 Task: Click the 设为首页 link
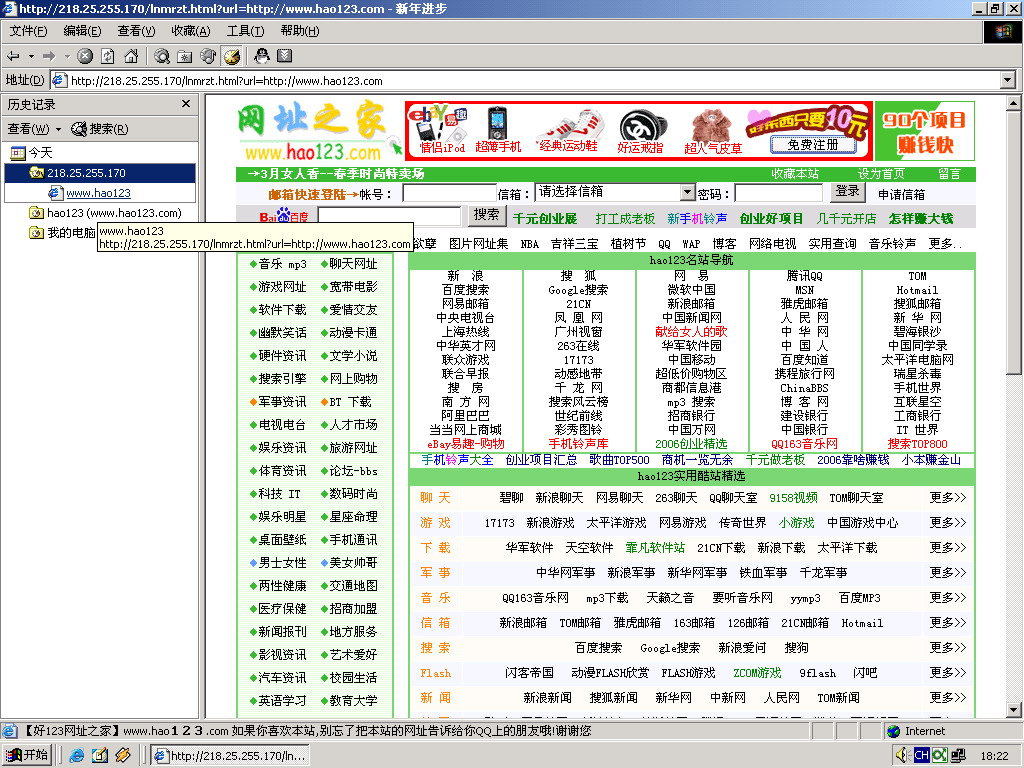tap(881, 174)
